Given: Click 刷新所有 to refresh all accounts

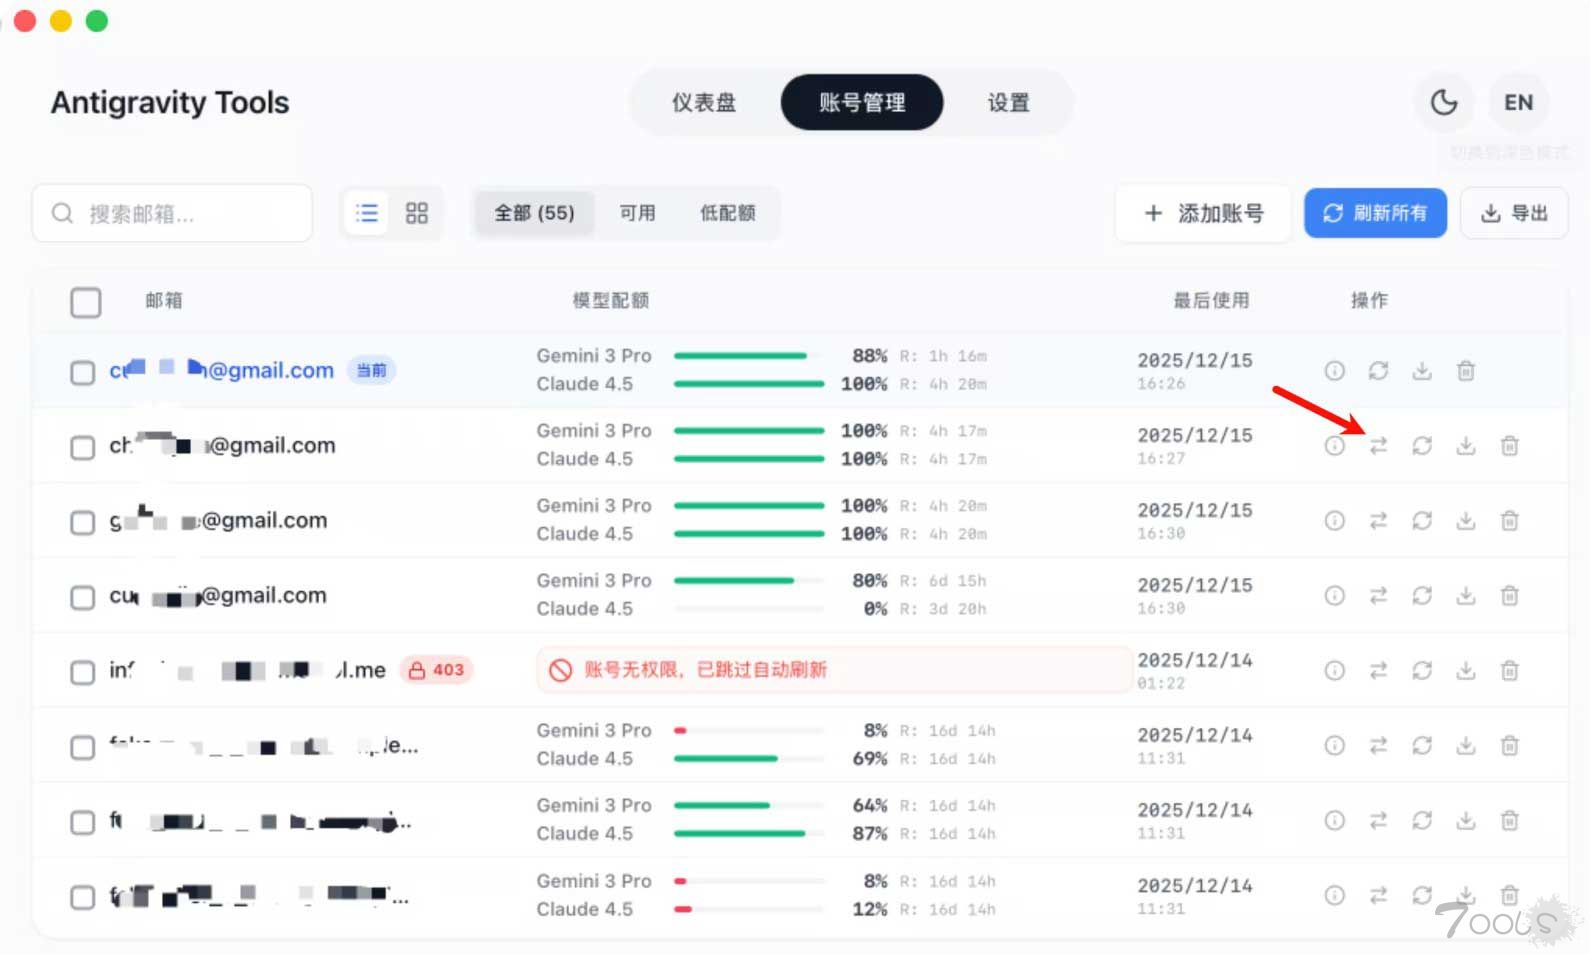Looking at the screenshot, I should 1375,213.
